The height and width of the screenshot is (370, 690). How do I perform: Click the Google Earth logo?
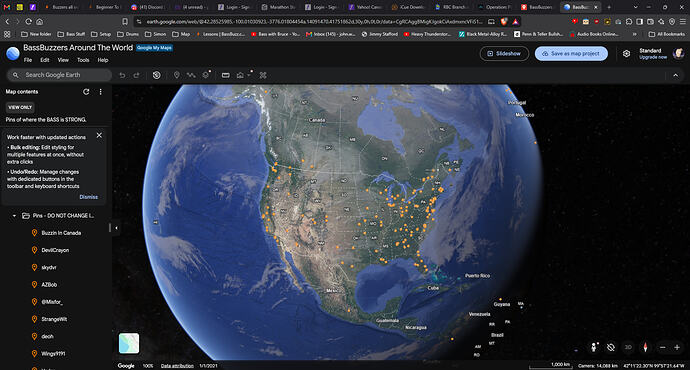click(x=13, y=54)
